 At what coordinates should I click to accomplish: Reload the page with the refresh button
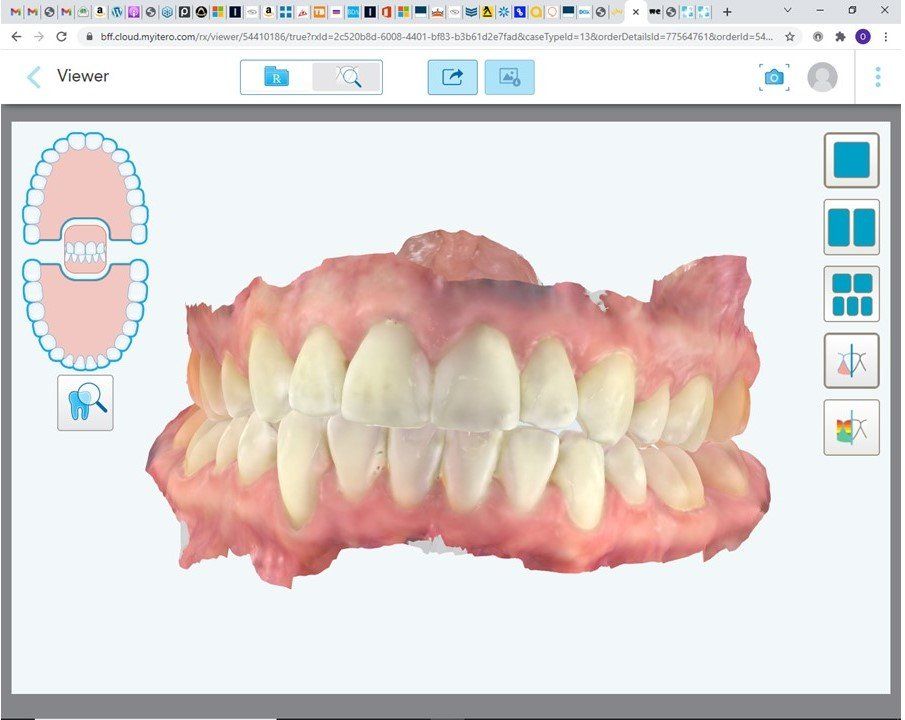[62, 36]
